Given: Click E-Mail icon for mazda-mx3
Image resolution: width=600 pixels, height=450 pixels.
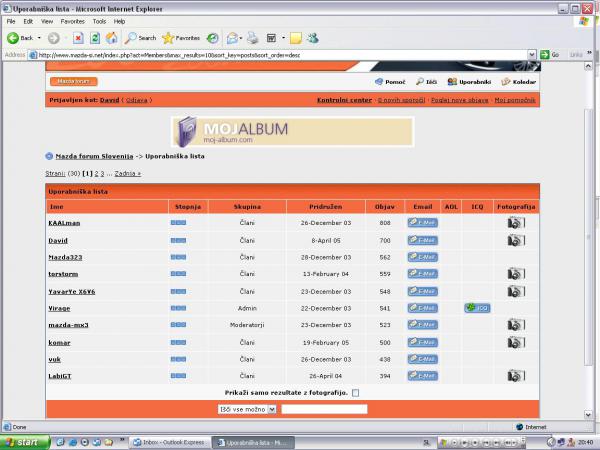Looking at the screenshot, I should point(422,325).
